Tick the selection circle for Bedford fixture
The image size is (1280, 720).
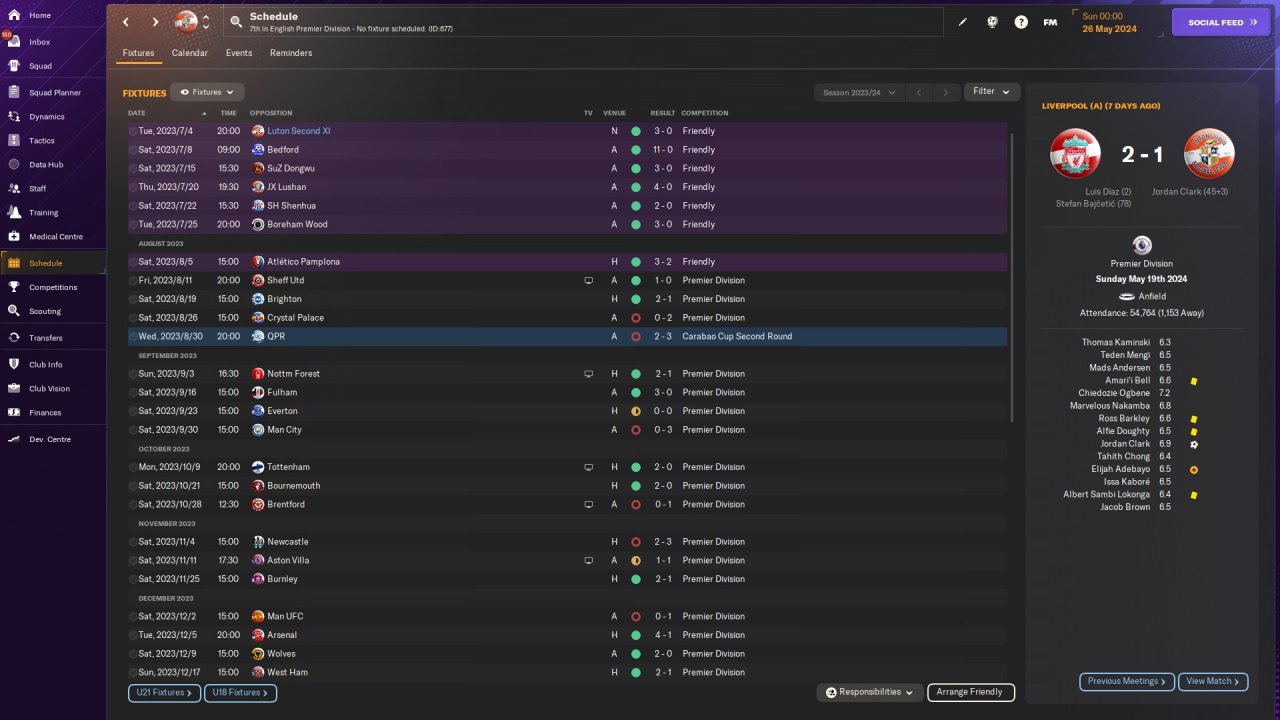[x=133, y=150]
